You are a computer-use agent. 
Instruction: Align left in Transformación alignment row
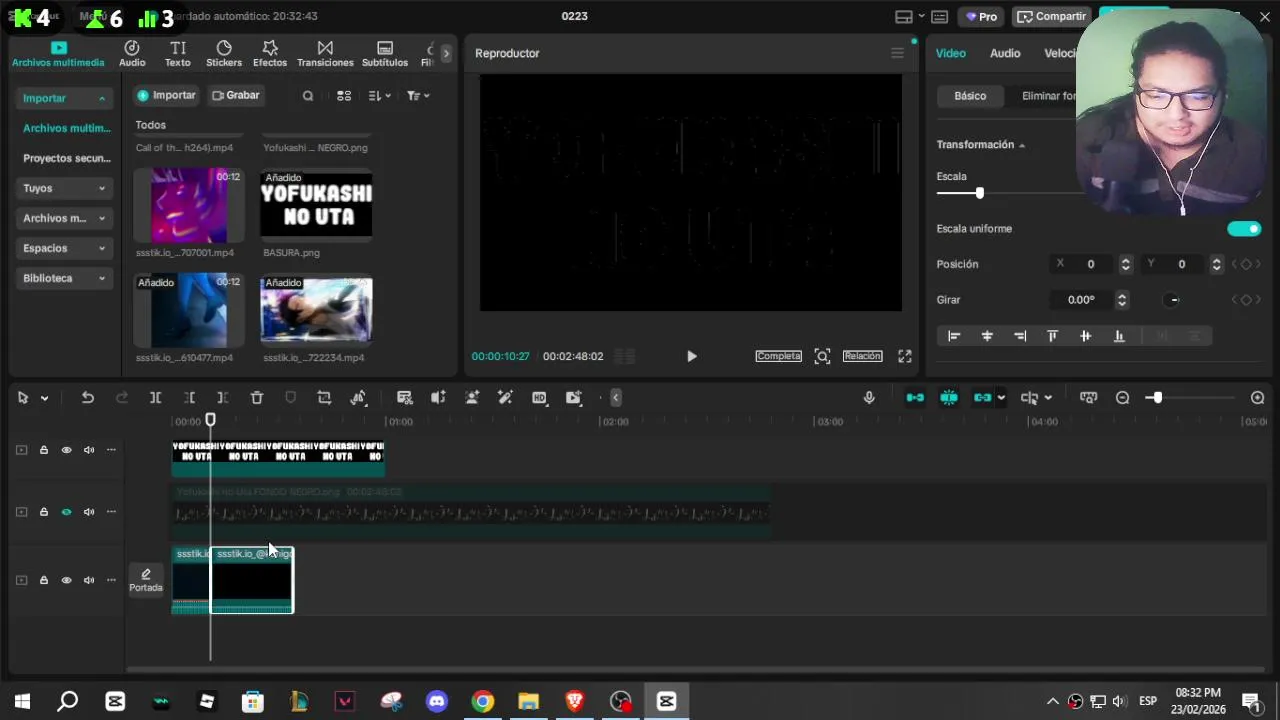point(954,336)
